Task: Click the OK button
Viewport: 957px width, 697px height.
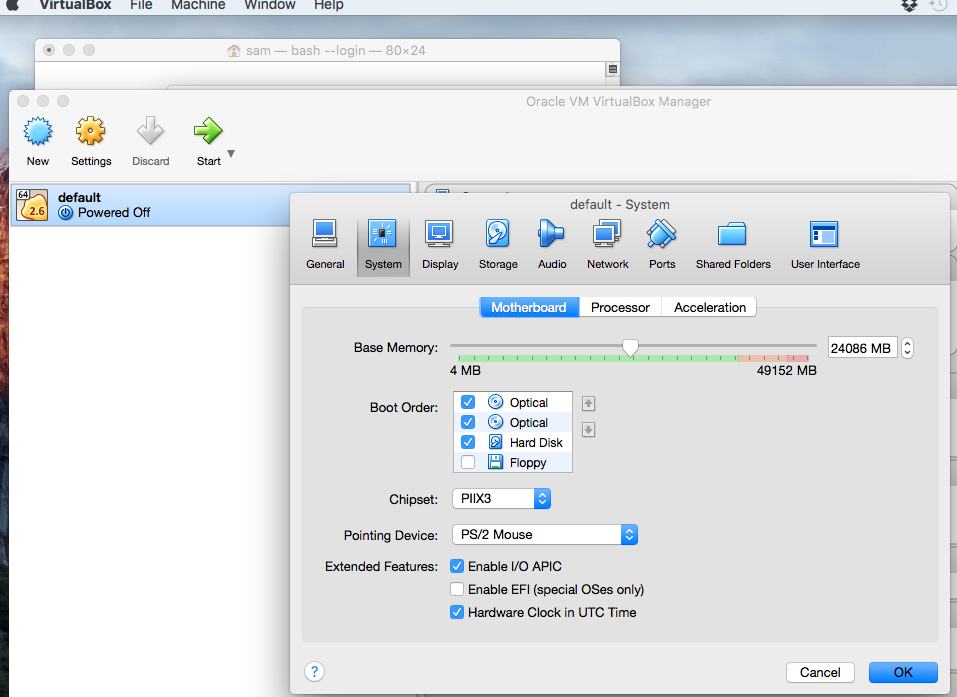Action: [x=903, y=672]
